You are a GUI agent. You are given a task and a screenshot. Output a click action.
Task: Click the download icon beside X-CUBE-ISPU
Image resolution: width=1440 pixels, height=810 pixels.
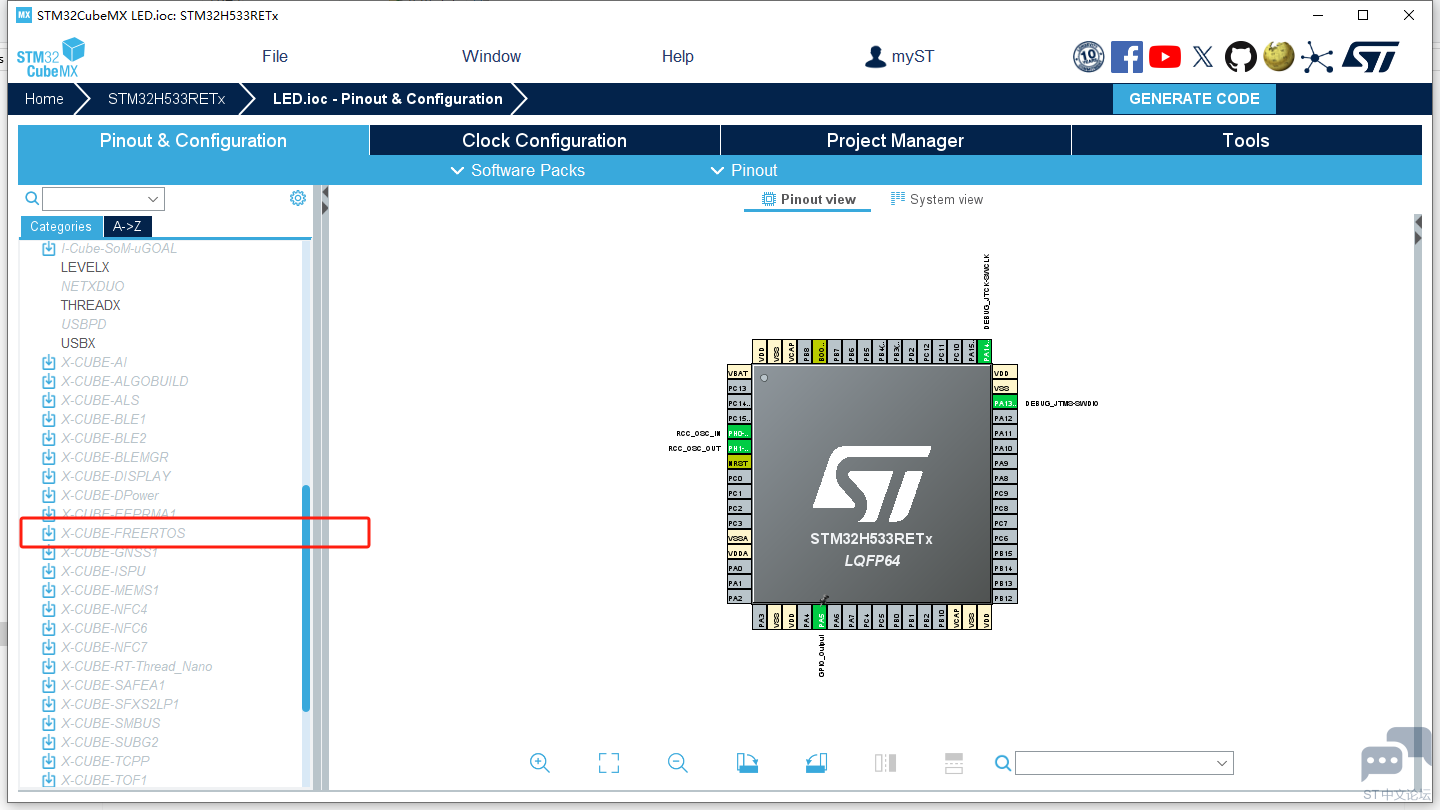(x=48, y=571)
